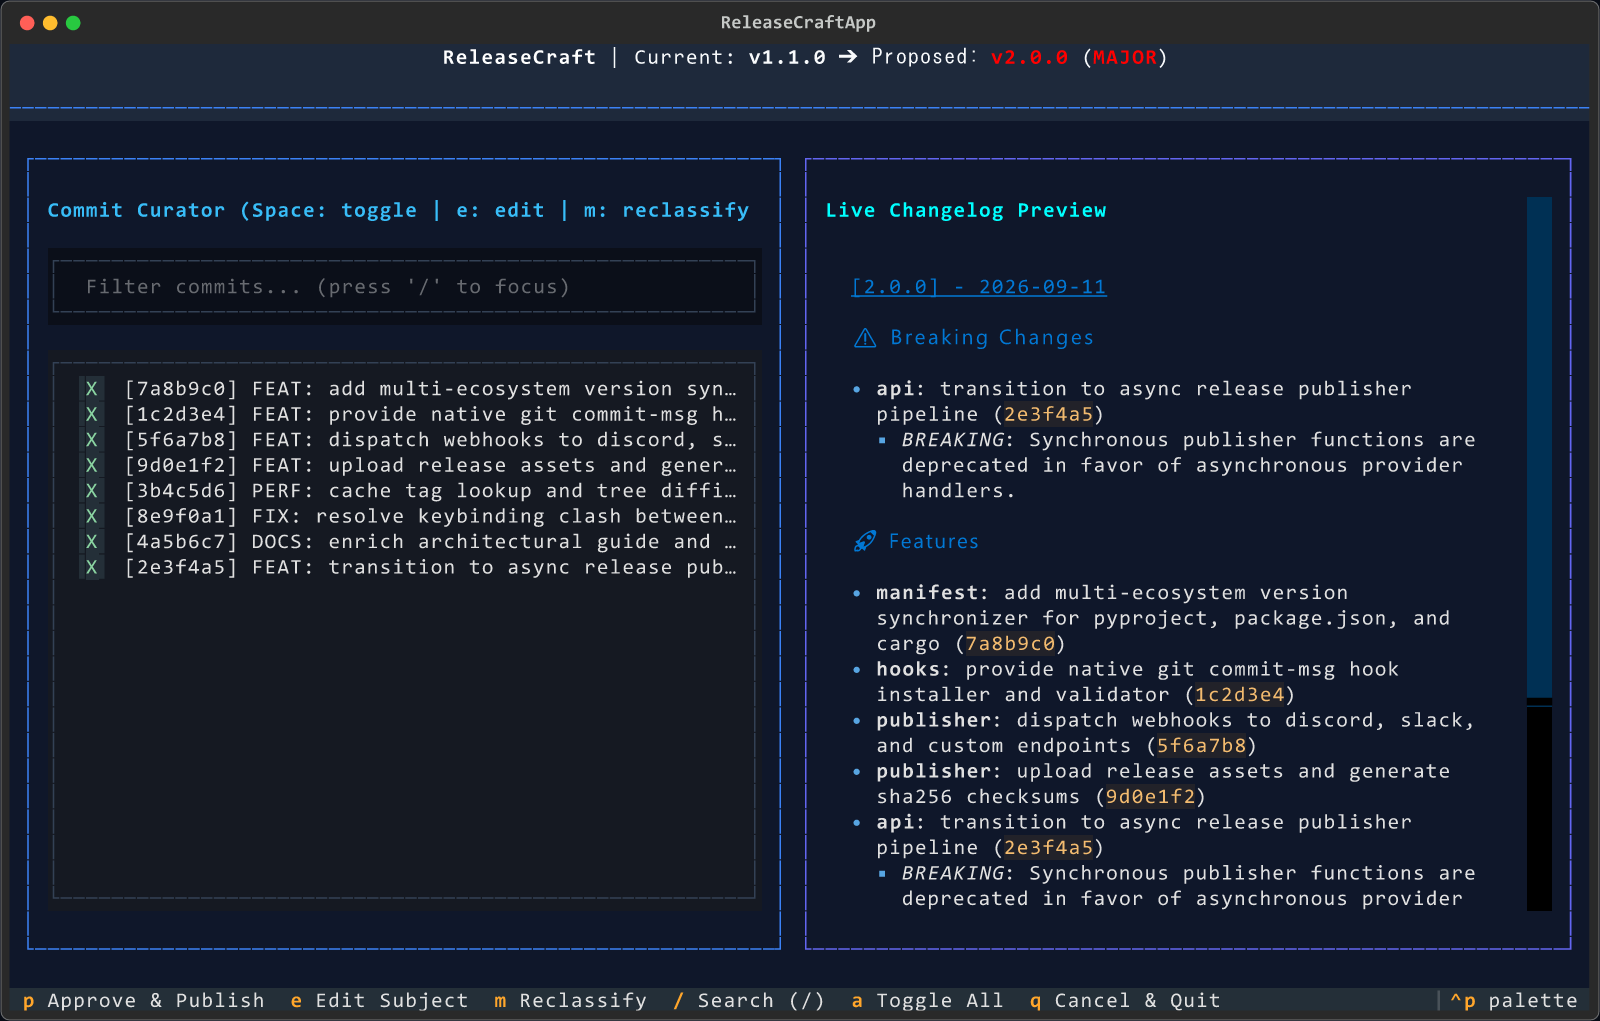Click Approve & Publish in footer

tap(144, 1001)
